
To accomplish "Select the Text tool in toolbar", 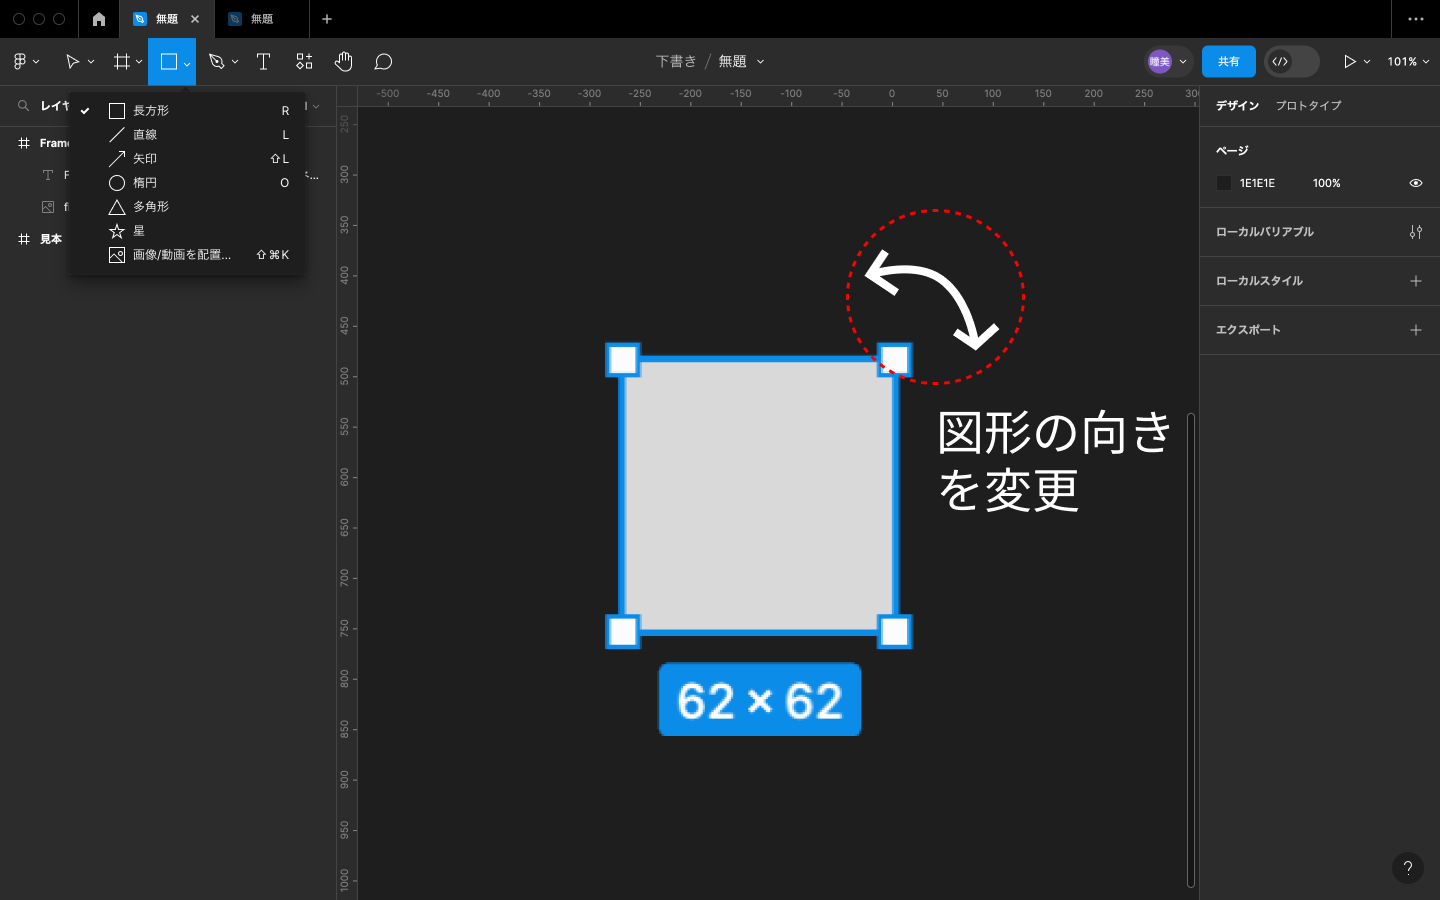I will 264,62.
